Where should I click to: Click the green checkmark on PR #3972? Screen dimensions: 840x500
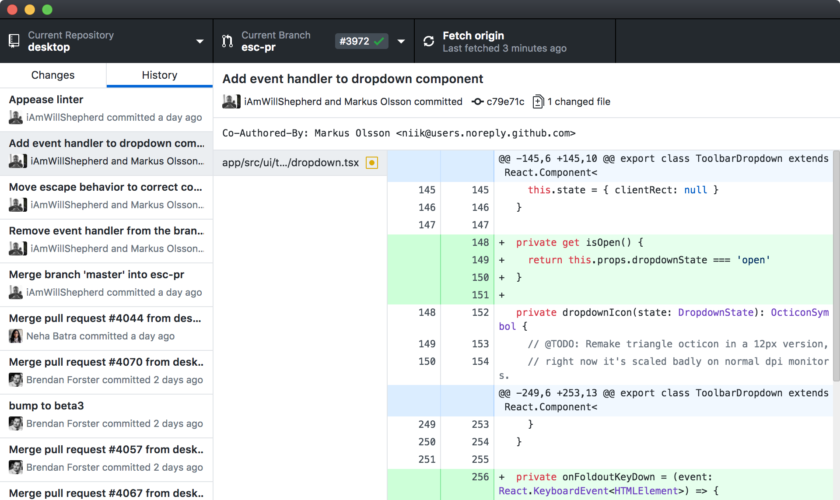click(378, 42)
